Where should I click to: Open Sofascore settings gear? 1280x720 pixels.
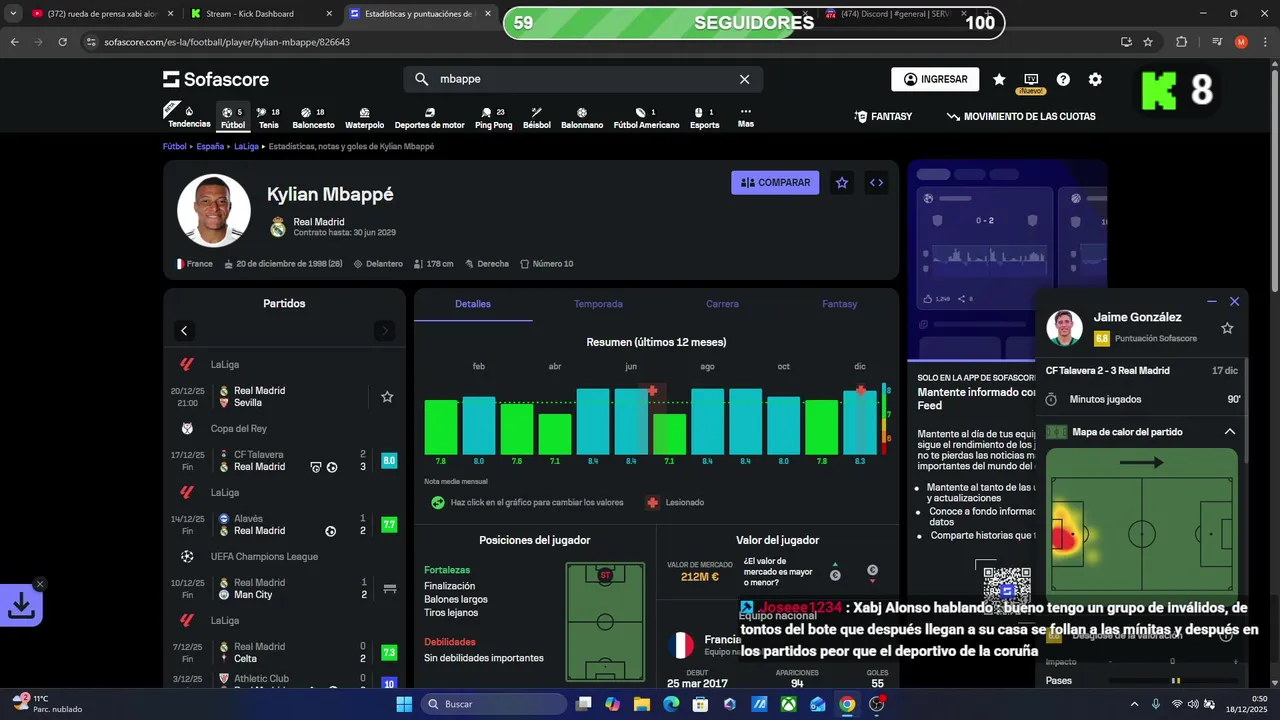coord(1095,79)
